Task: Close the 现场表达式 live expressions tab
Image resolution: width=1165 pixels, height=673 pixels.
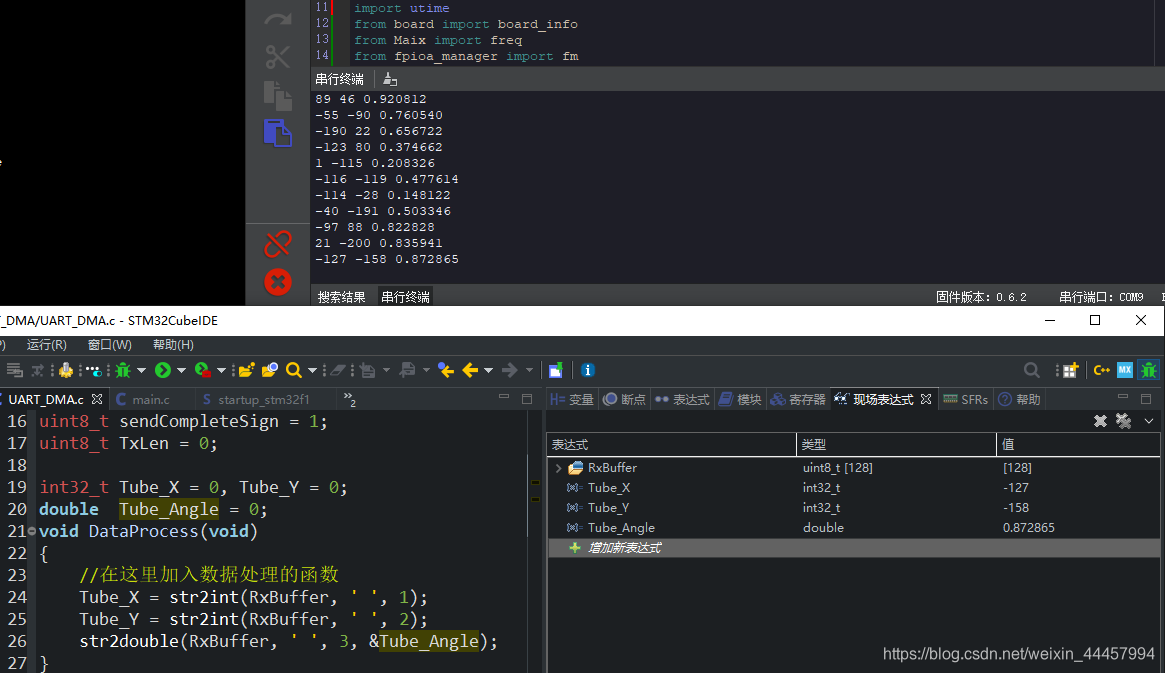Action: point(926,399)
